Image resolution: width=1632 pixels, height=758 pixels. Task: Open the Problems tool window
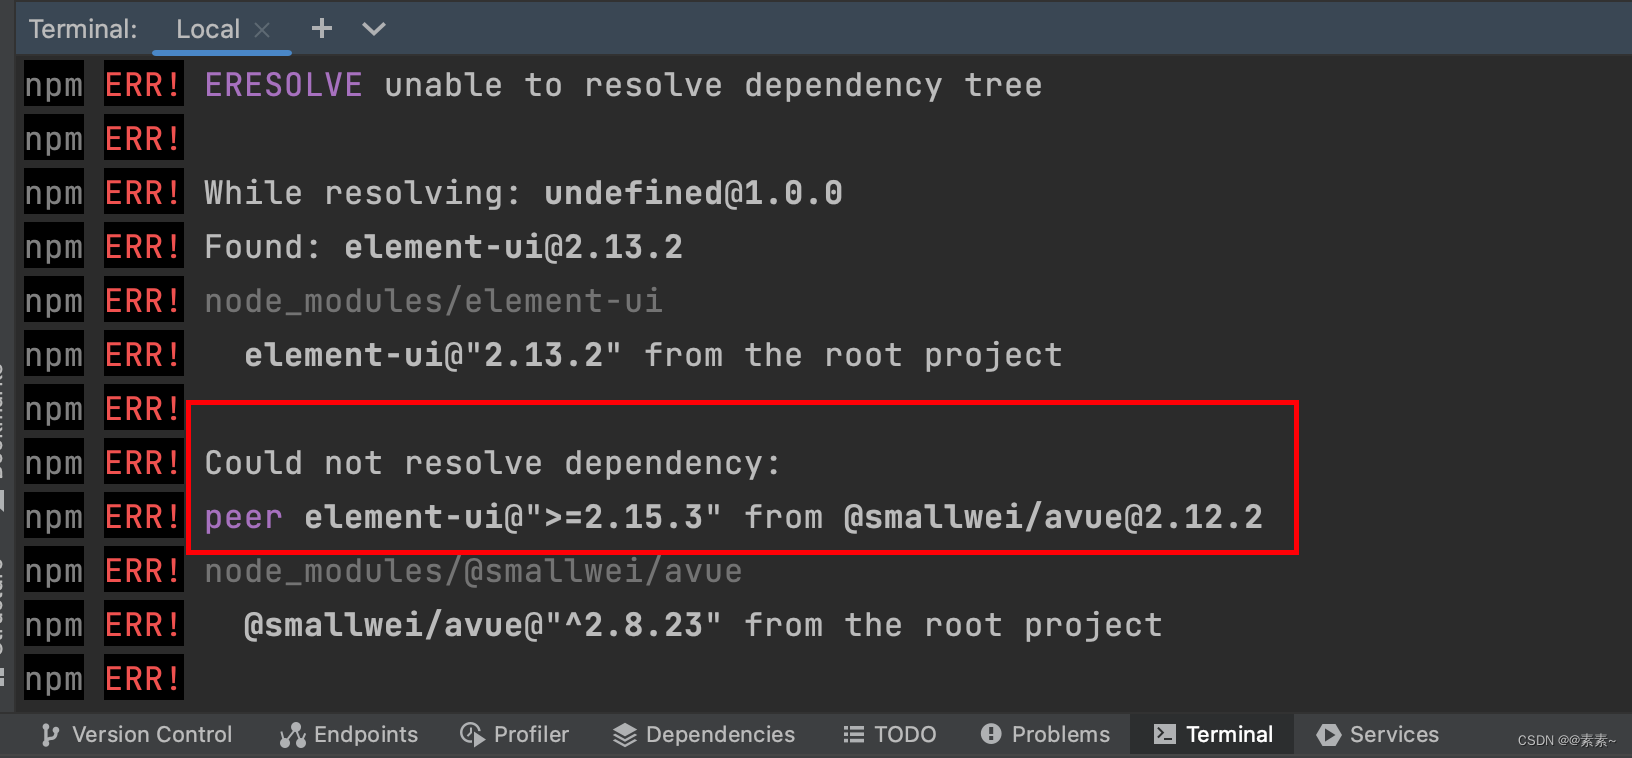1046,735
